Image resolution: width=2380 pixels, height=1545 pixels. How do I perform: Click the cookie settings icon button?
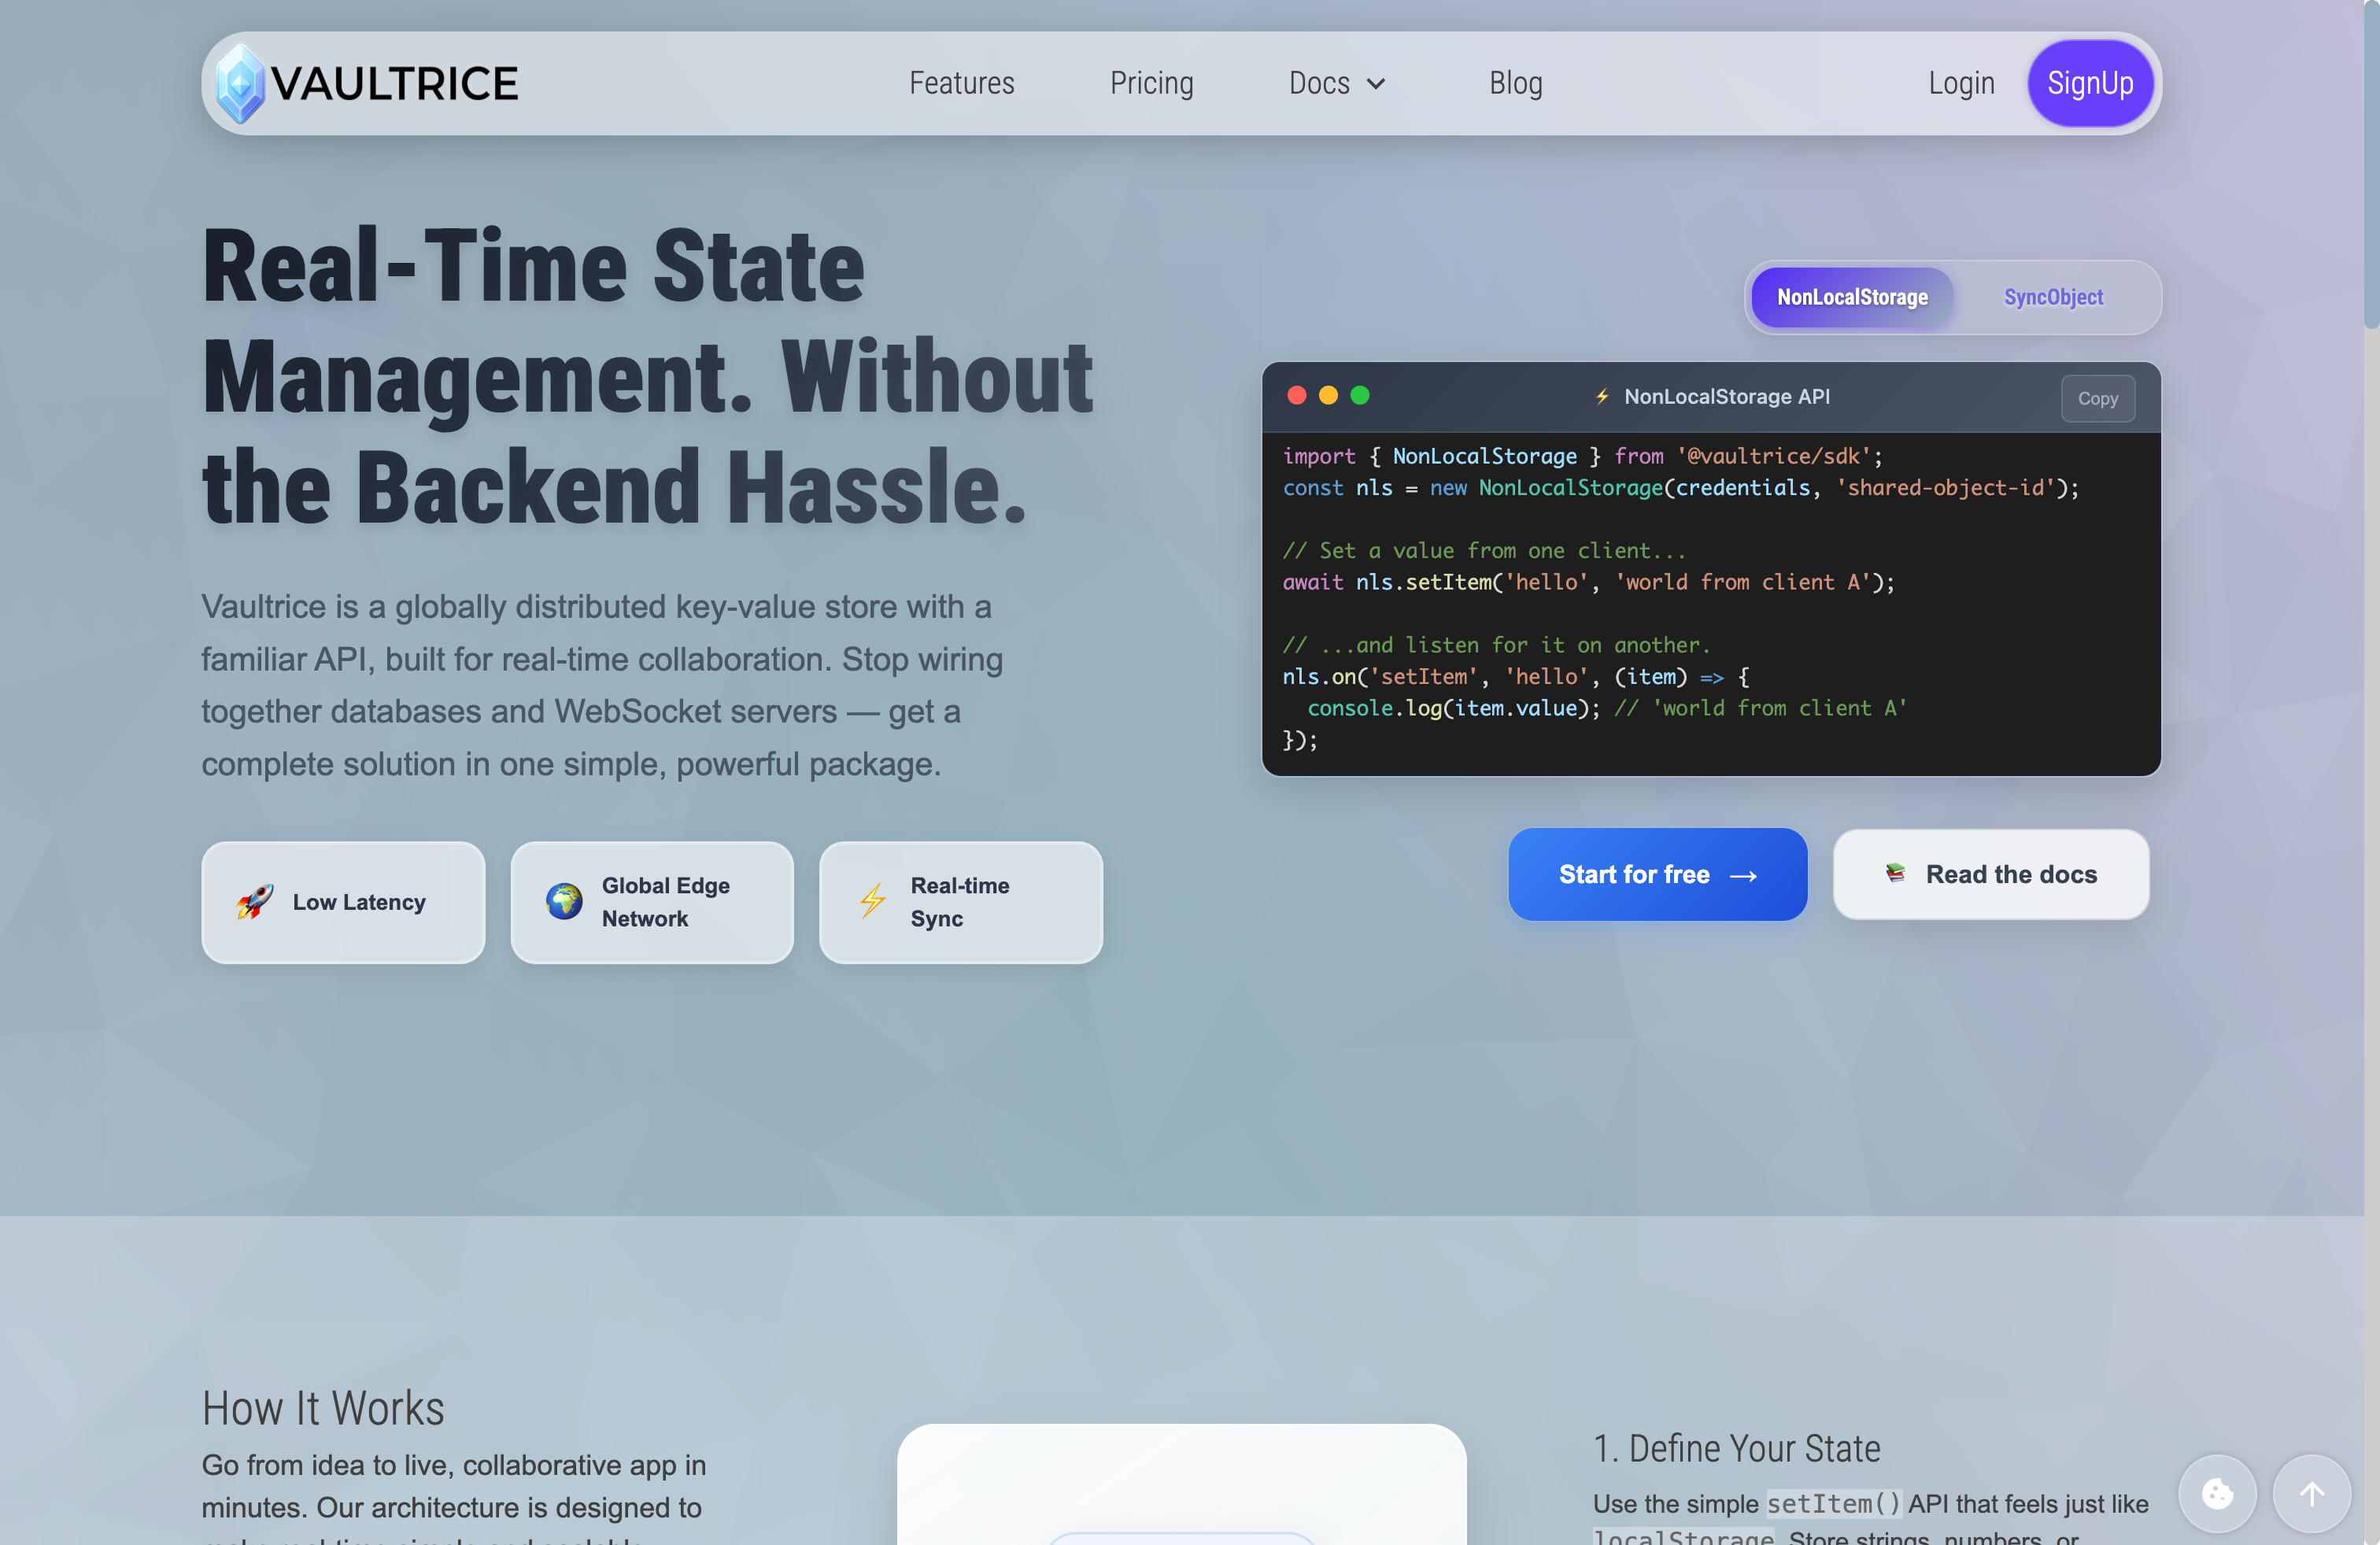coord(2217,1494)
